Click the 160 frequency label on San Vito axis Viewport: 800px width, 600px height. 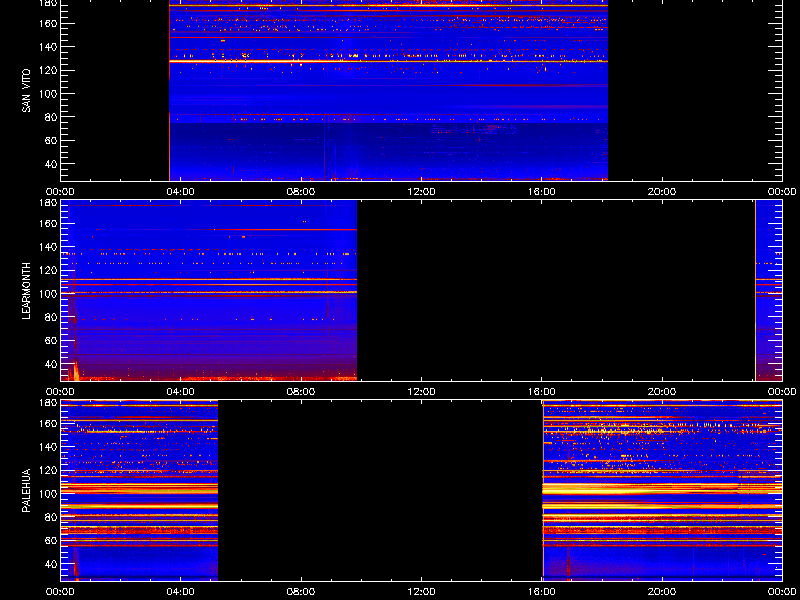point(49,23)
